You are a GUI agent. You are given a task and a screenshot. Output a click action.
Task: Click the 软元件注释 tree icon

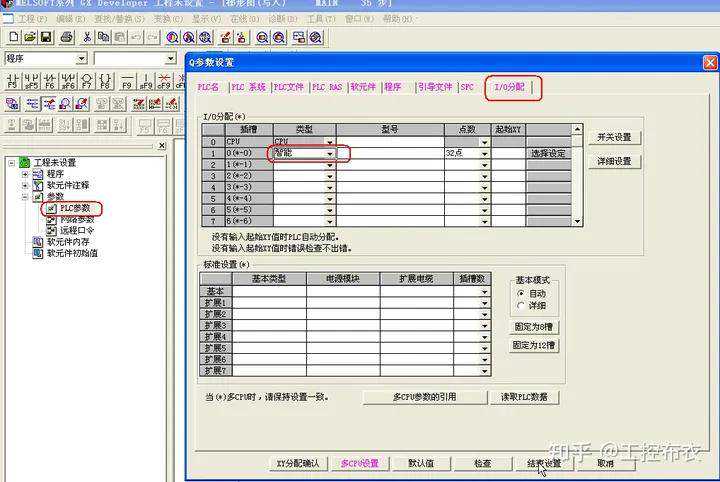(x=38, y=185)
